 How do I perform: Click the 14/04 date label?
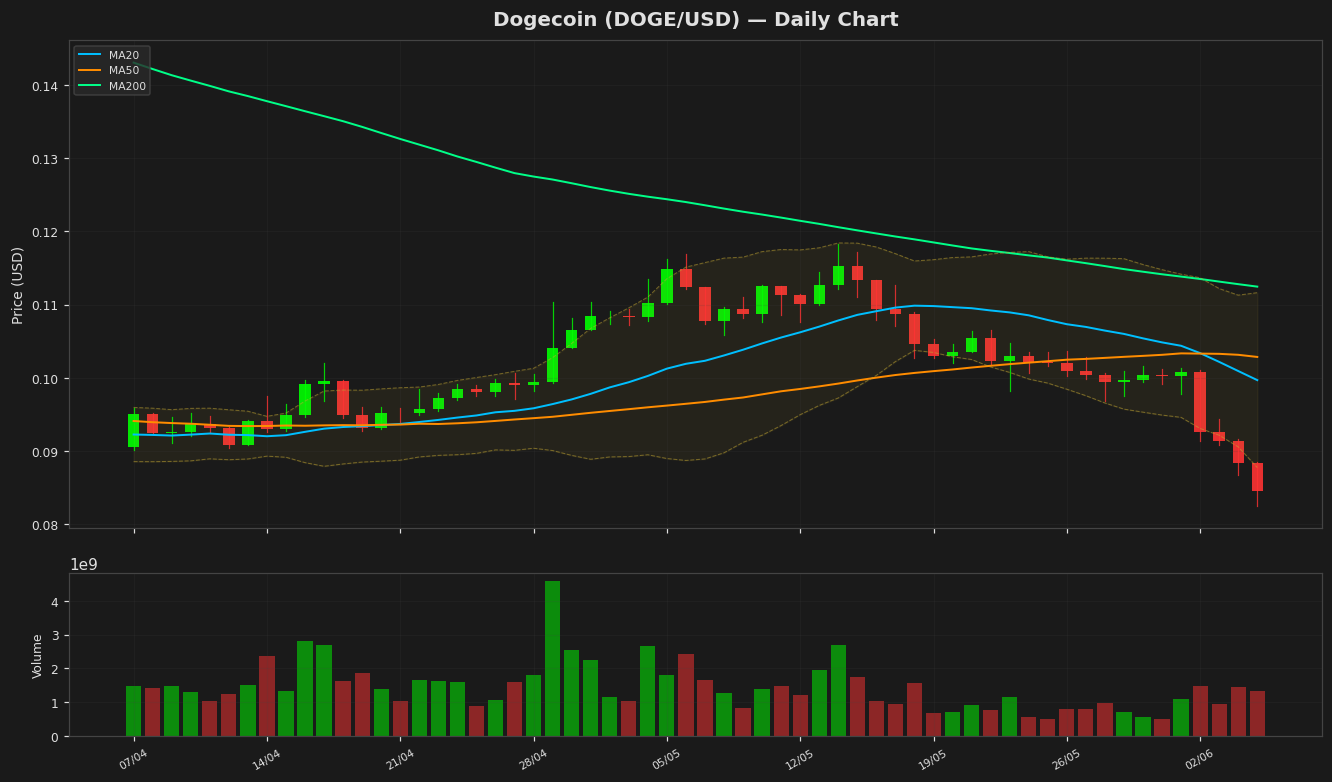pos(267,759)
